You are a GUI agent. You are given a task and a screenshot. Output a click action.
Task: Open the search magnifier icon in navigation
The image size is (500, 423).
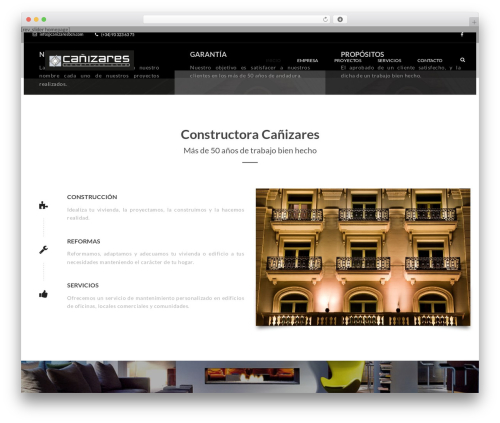point(462,60)
